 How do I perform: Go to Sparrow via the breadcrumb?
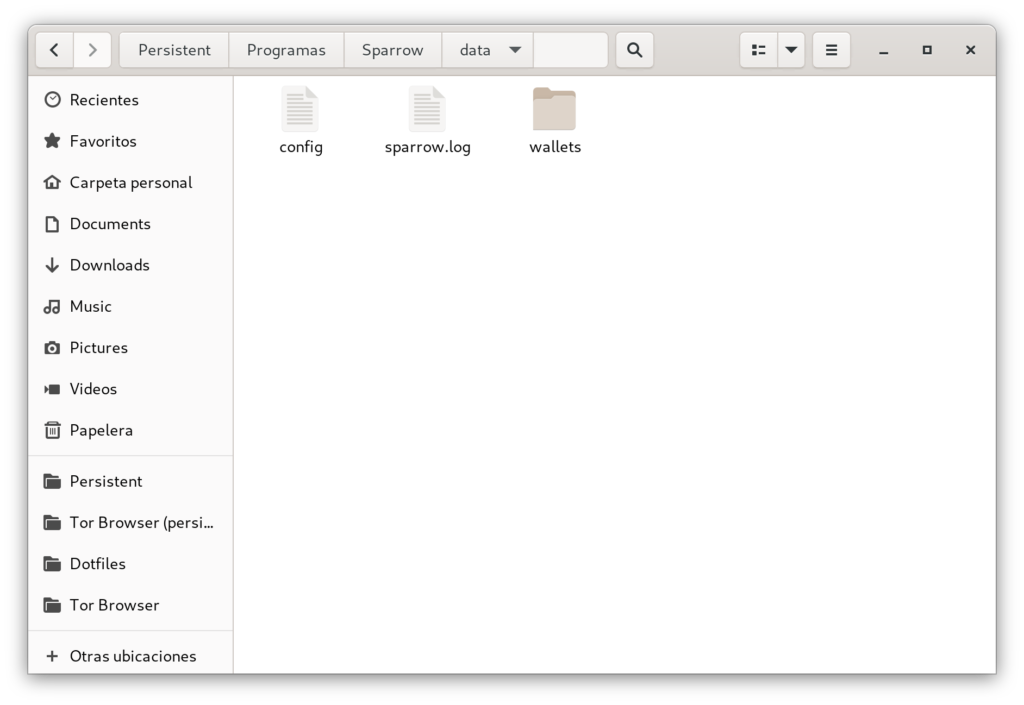(392, 49)
